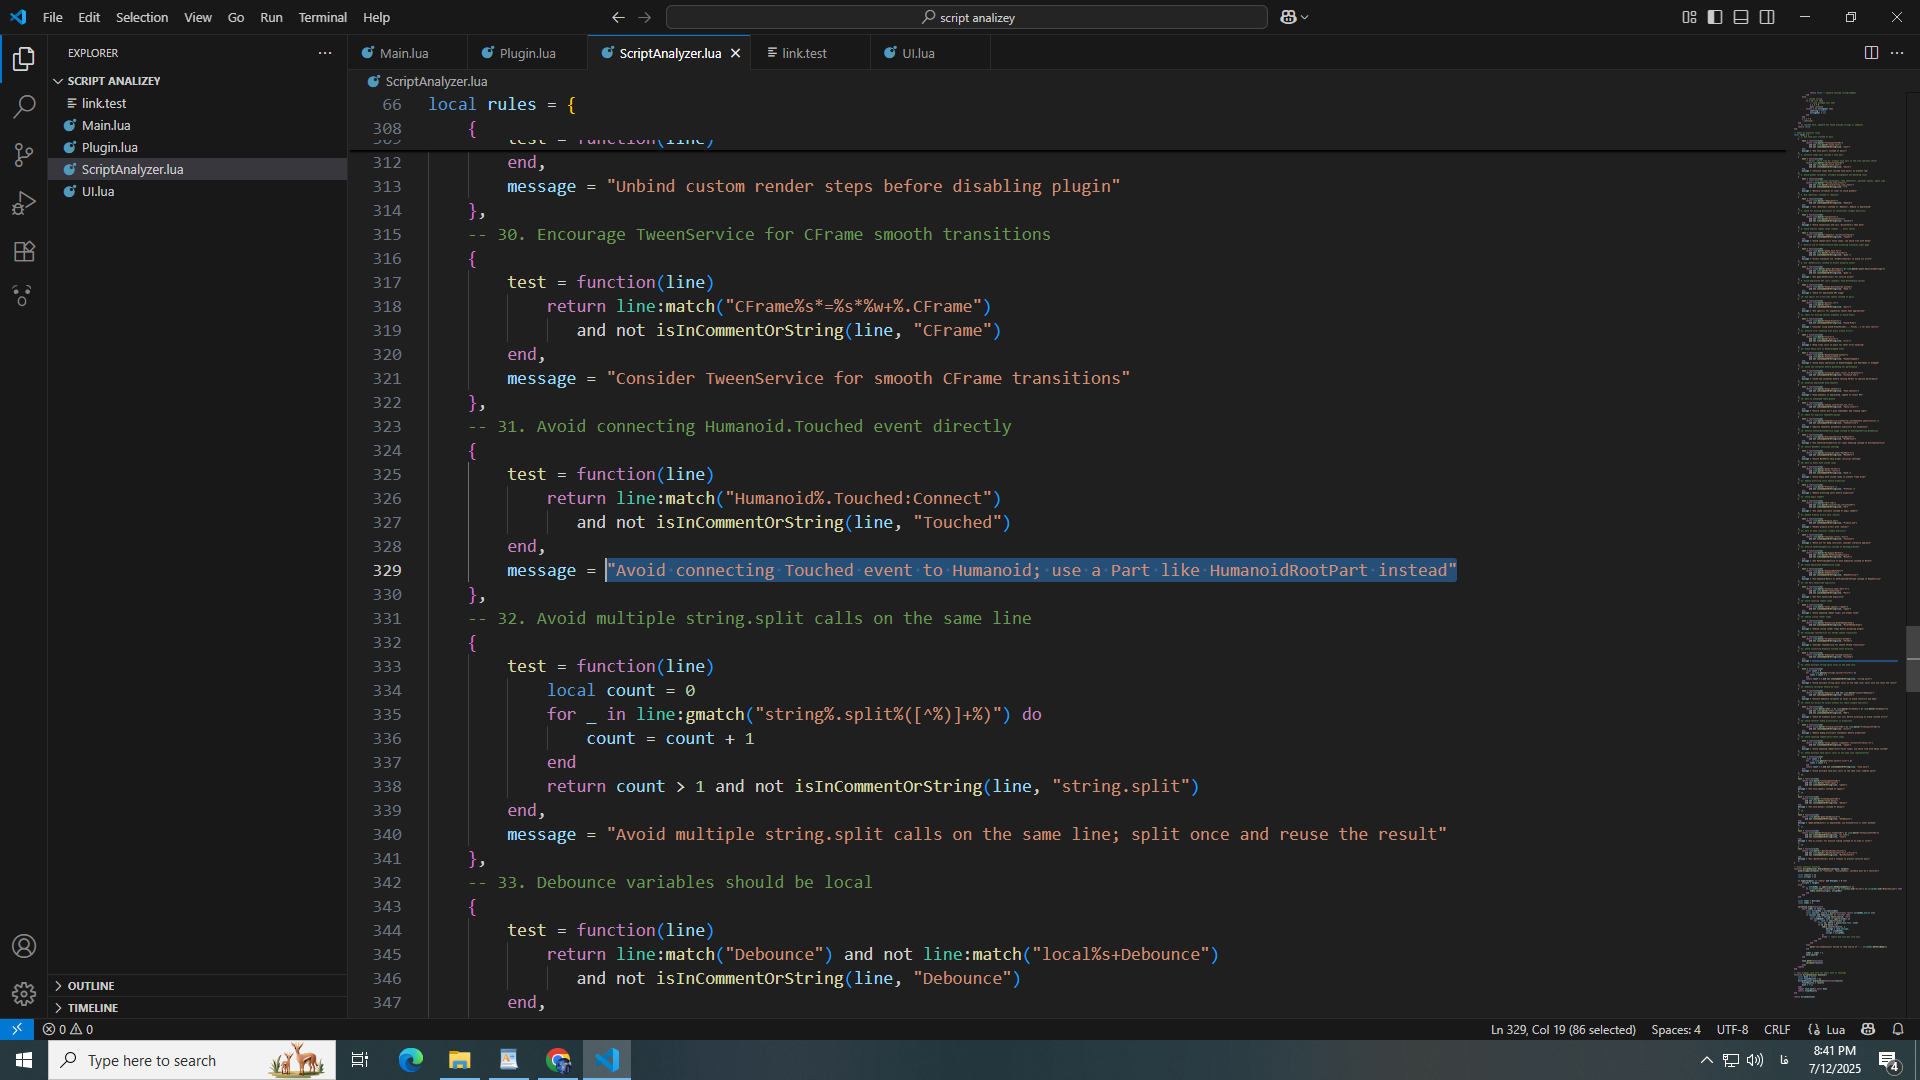Open the Extensions view

click(x=24, y=251)
